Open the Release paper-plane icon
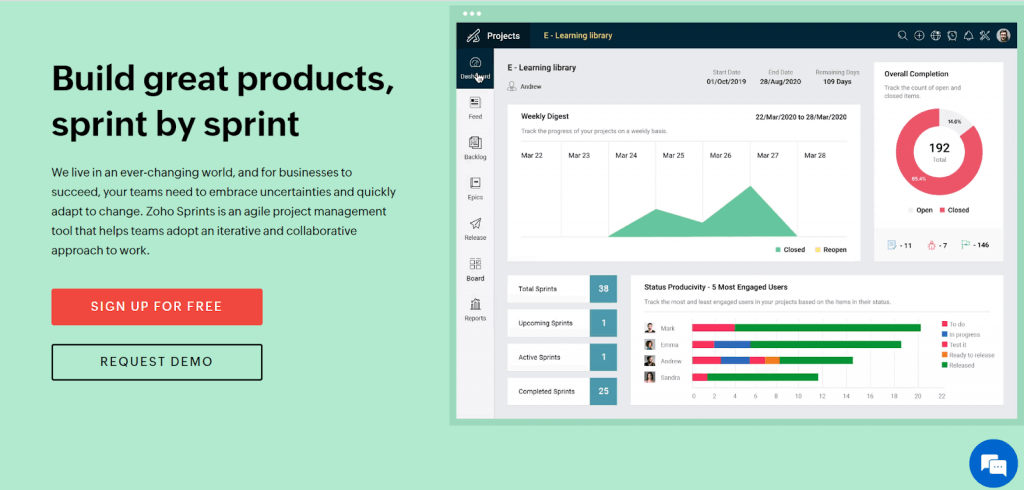Viewport: 1024px width, 490px height. pyautogui.click(x=475, y=223)
